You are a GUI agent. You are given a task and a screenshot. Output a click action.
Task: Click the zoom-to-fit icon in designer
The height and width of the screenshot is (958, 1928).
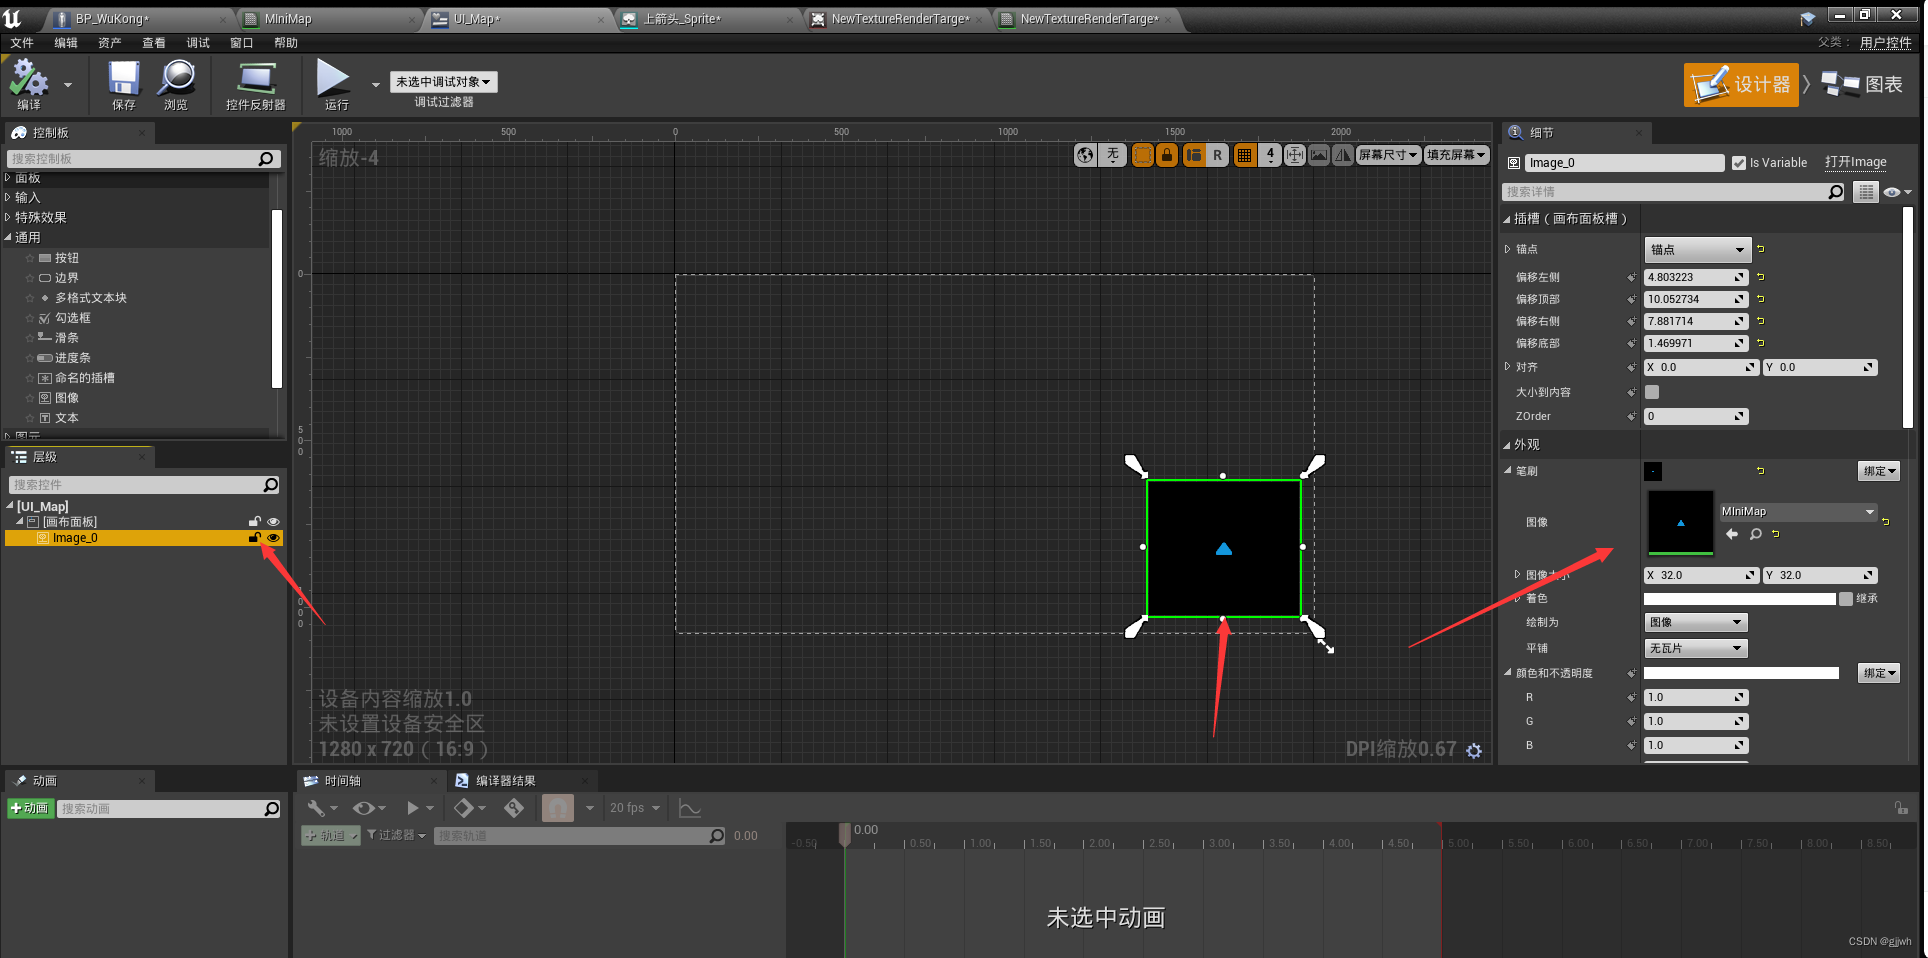(1295, 155)
